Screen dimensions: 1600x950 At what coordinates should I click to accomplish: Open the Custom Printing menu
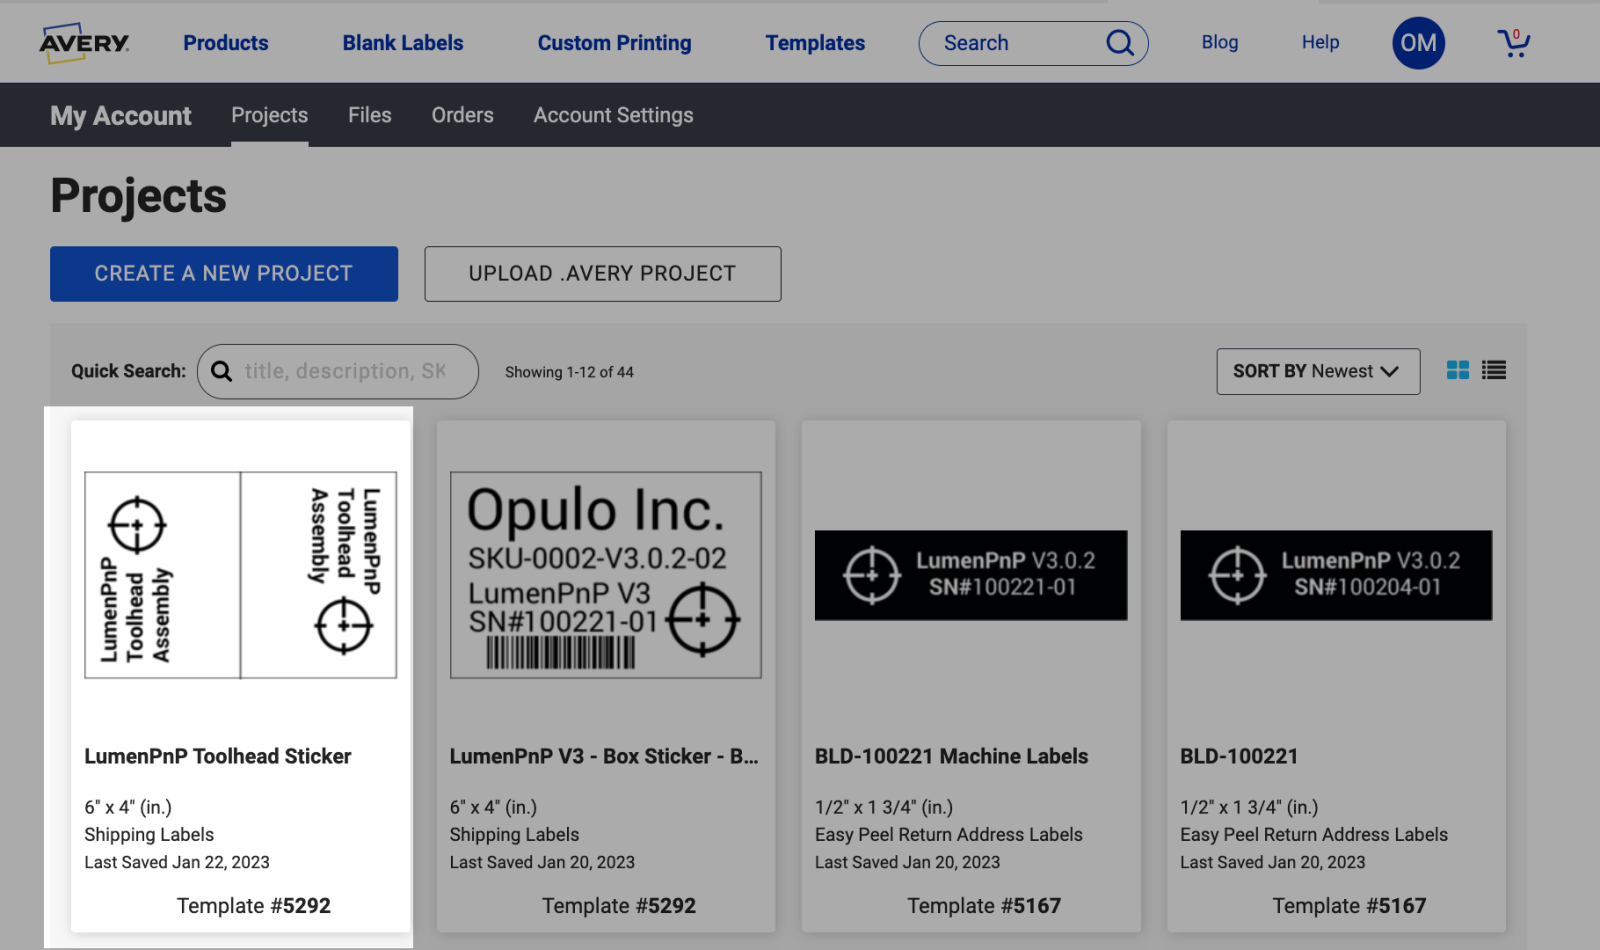[614, 43]
